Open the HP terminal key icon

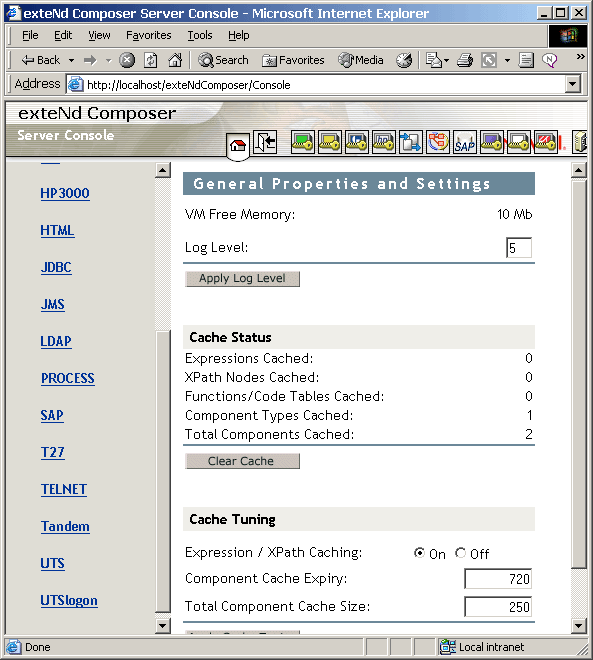coord(383,142)
